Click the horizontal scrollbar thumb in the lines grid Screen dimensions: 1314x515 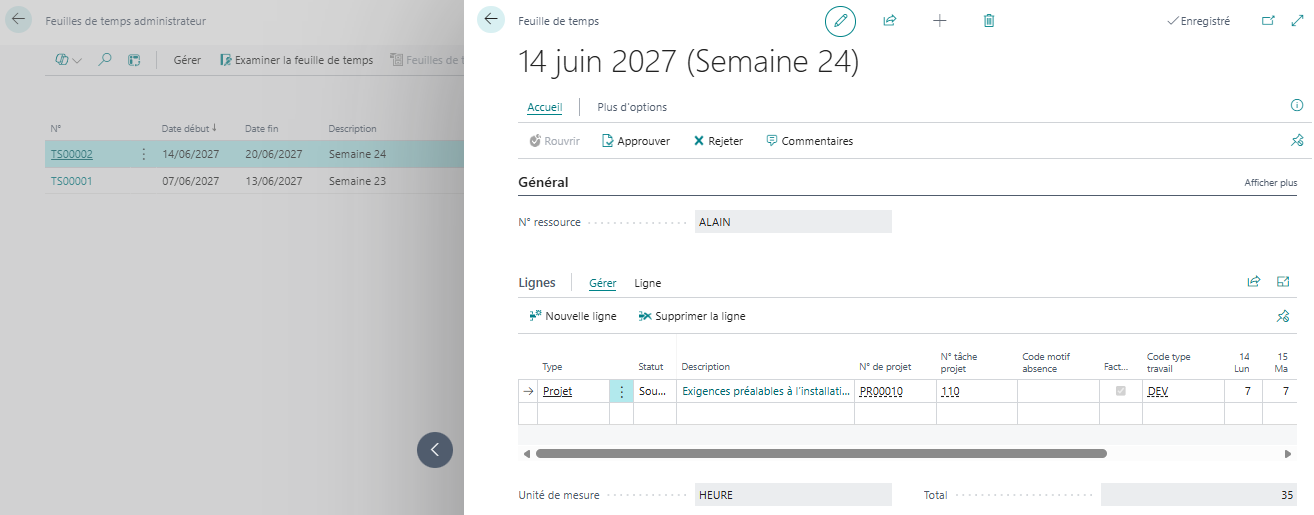click(821, 453)
